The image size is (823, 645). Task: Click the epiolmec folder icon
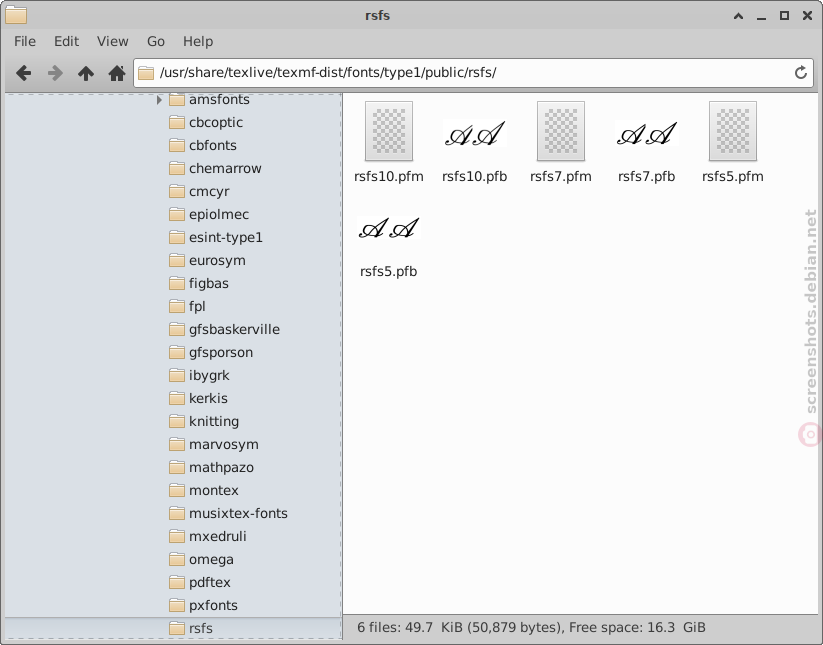(177, 215)
